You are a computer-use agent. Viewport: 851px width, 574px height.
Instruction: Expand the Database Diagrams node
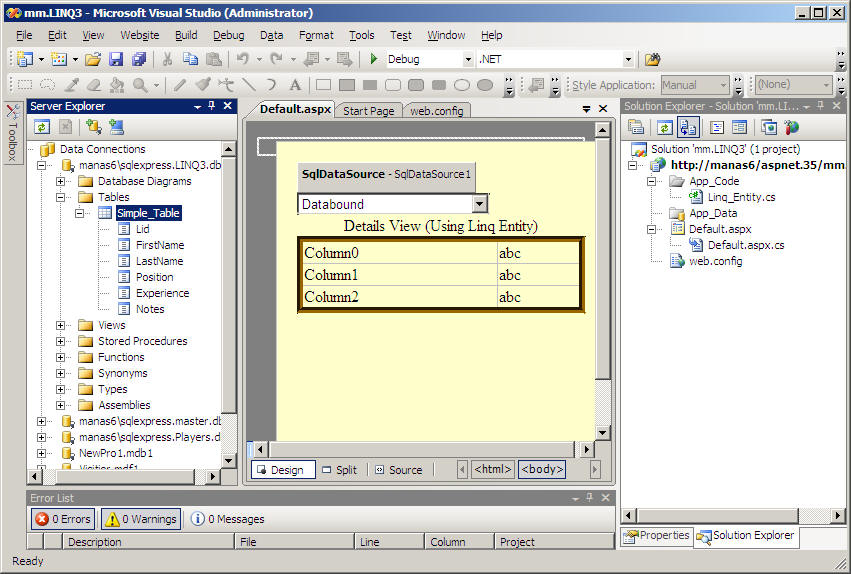(60, 181)
